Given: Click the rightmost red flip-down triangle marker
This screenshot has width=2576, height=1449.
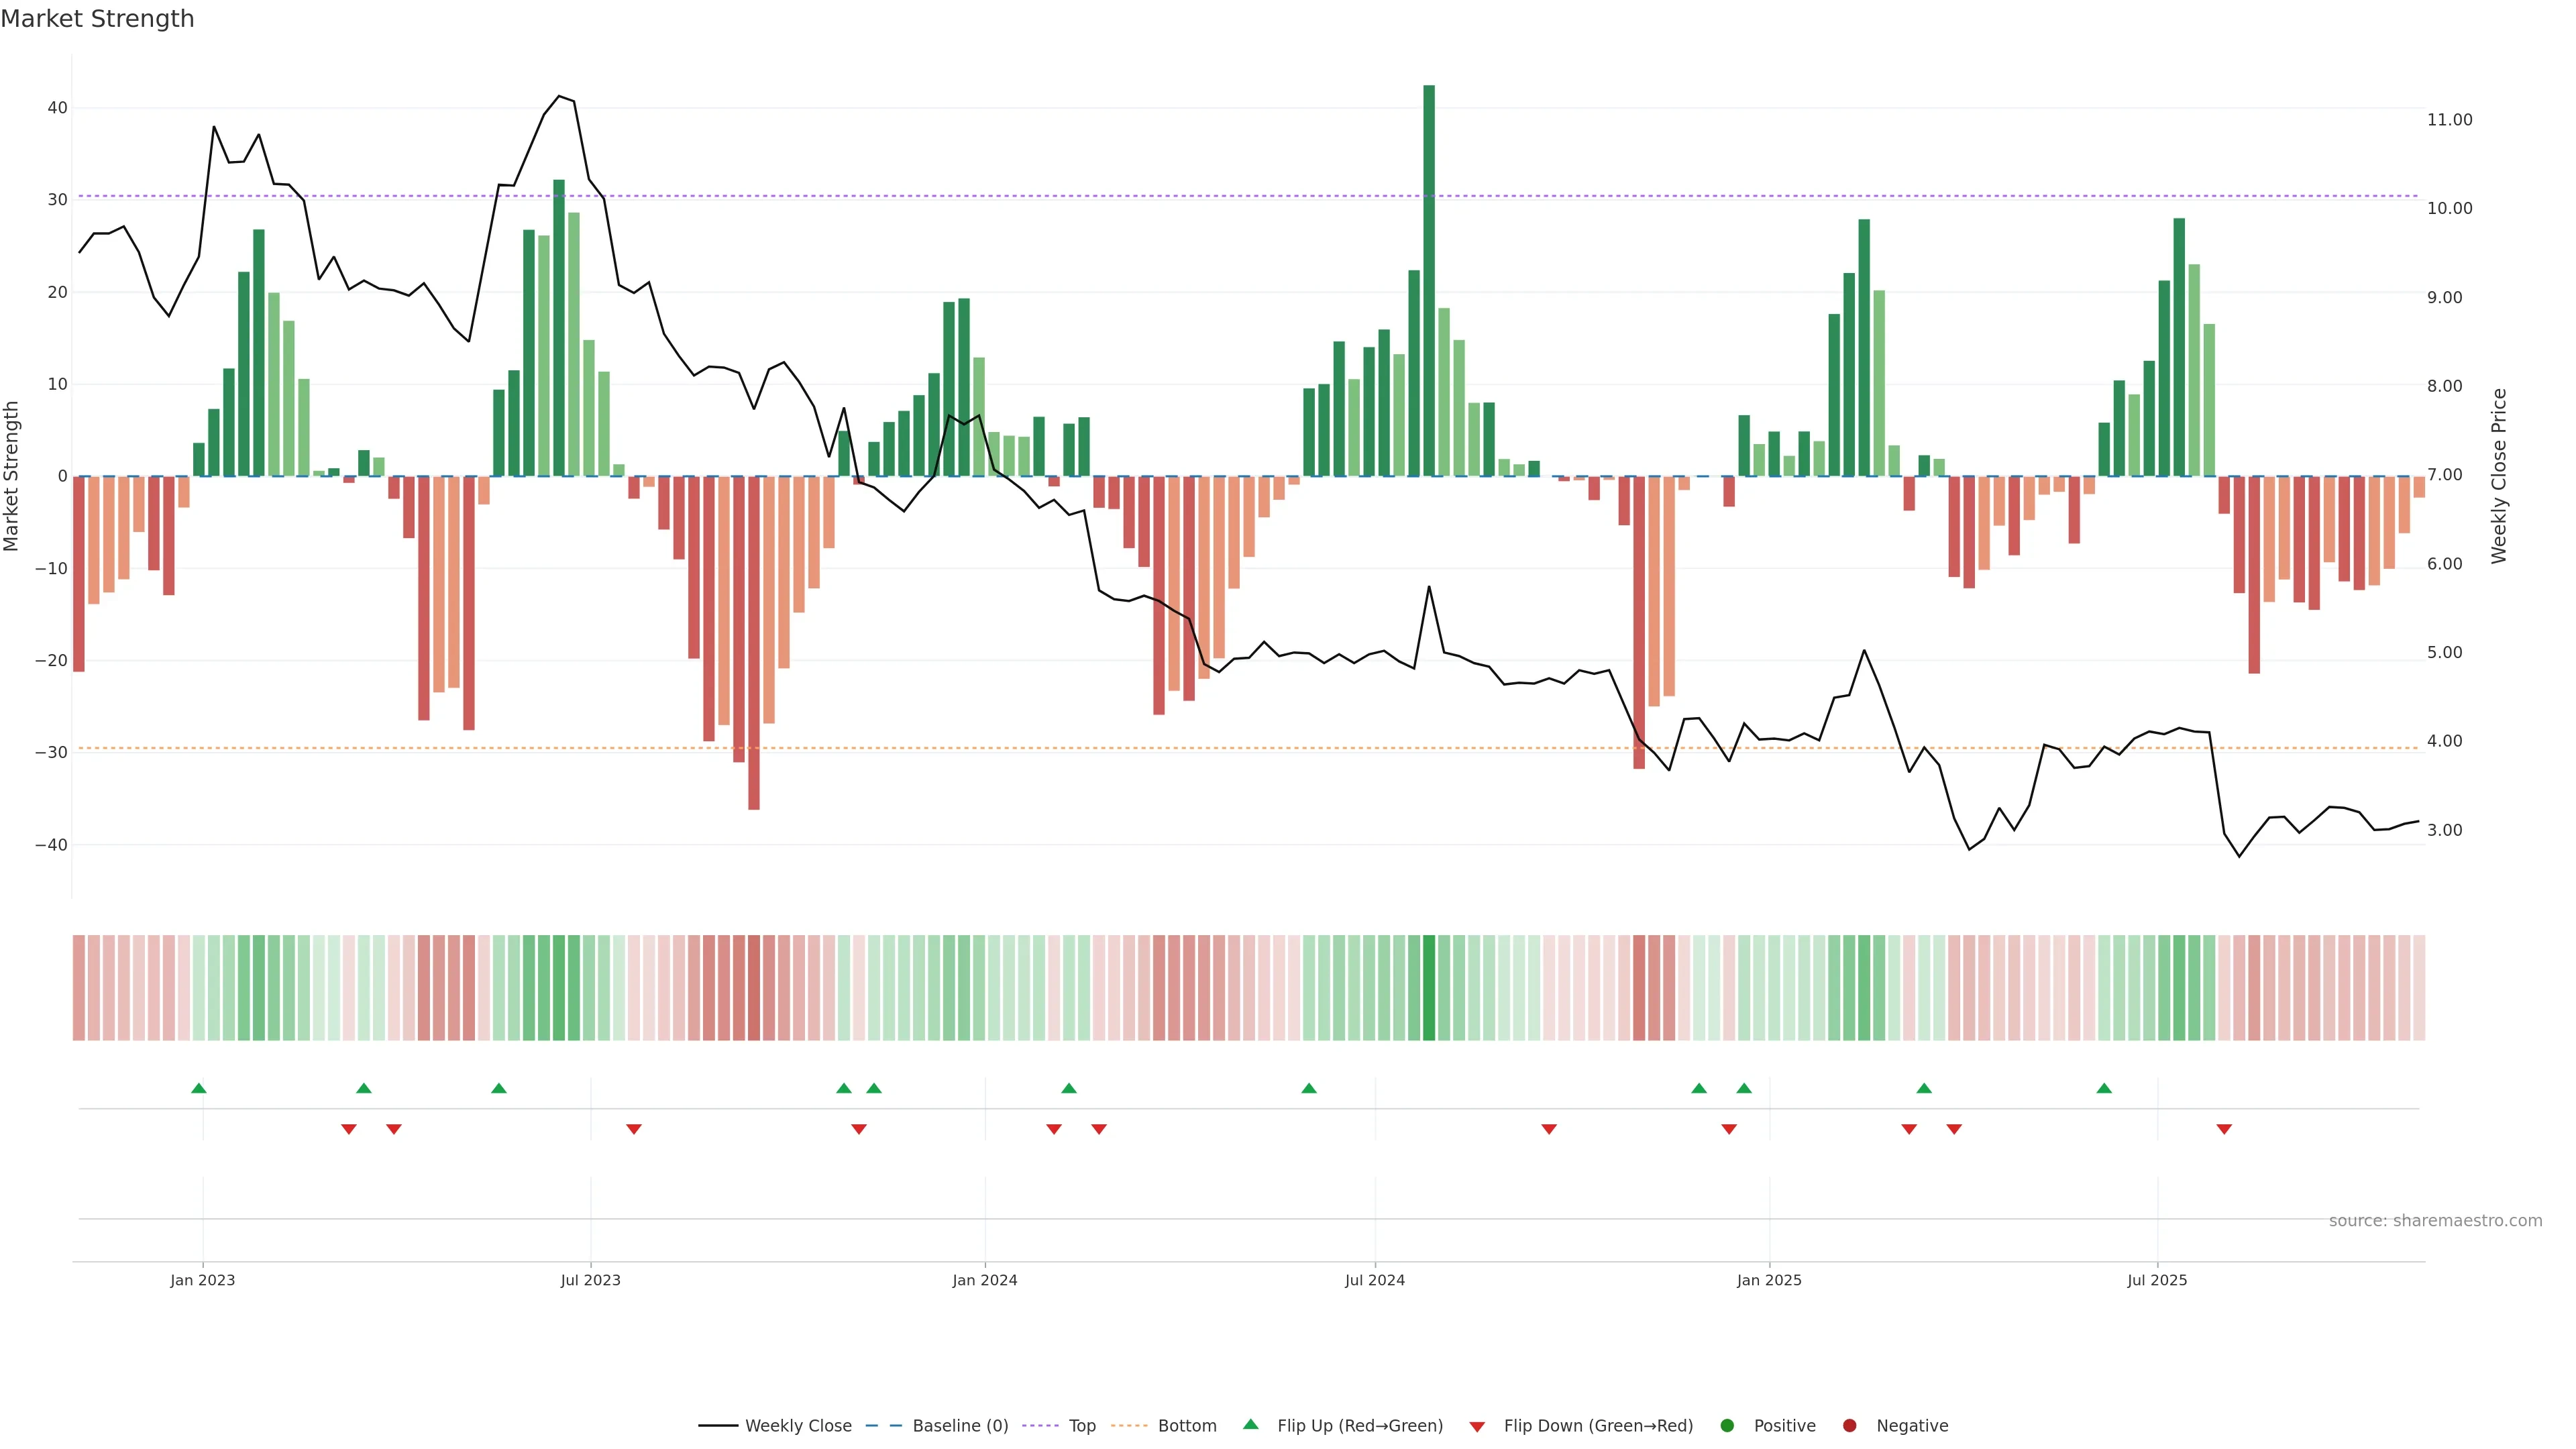Looking at the screenshot, I should click(2224, 1129).
